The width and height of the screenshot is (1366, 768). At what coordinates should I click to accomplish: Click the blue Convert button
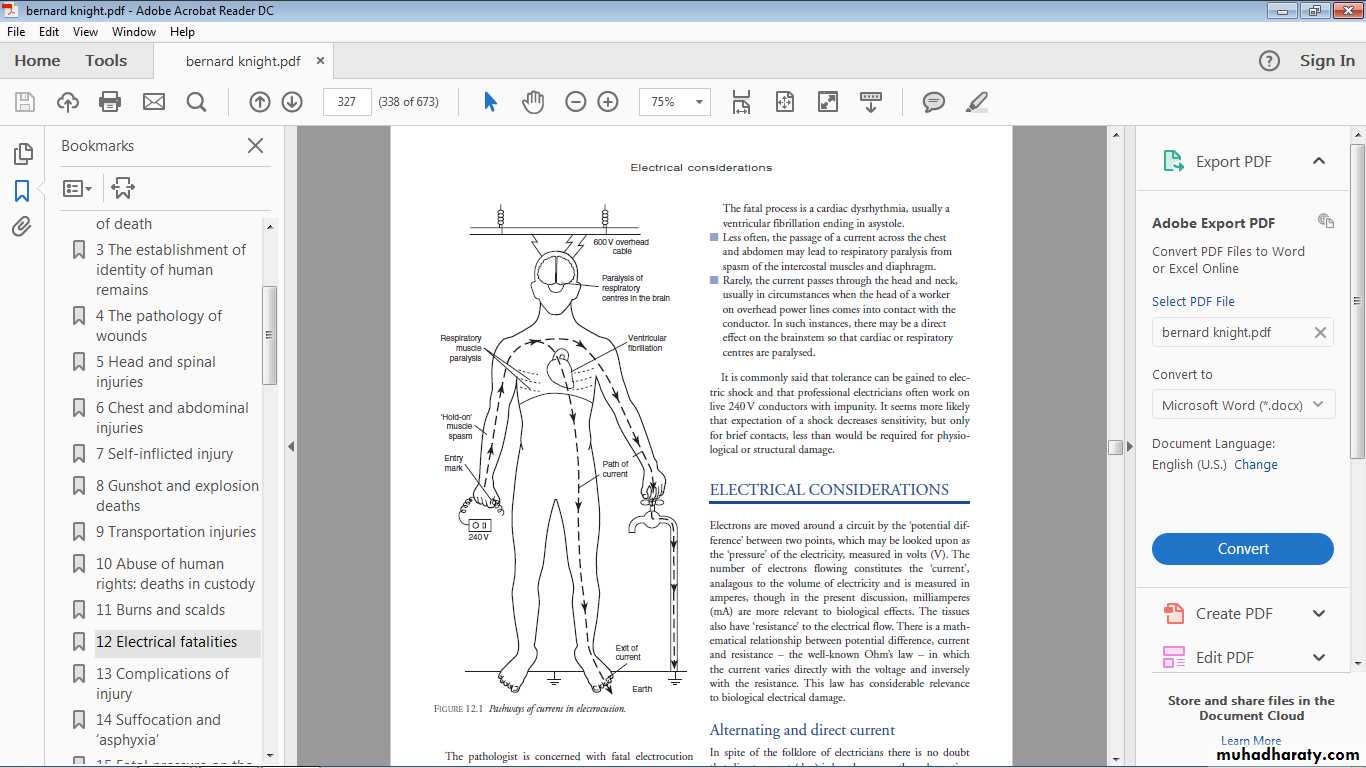(x=1242, y=549)
